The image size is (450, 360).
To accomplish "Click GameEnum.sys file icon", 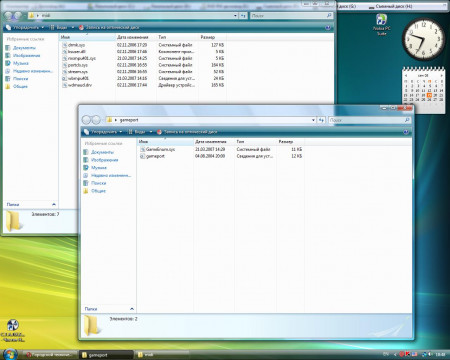I will click(142, 149).
